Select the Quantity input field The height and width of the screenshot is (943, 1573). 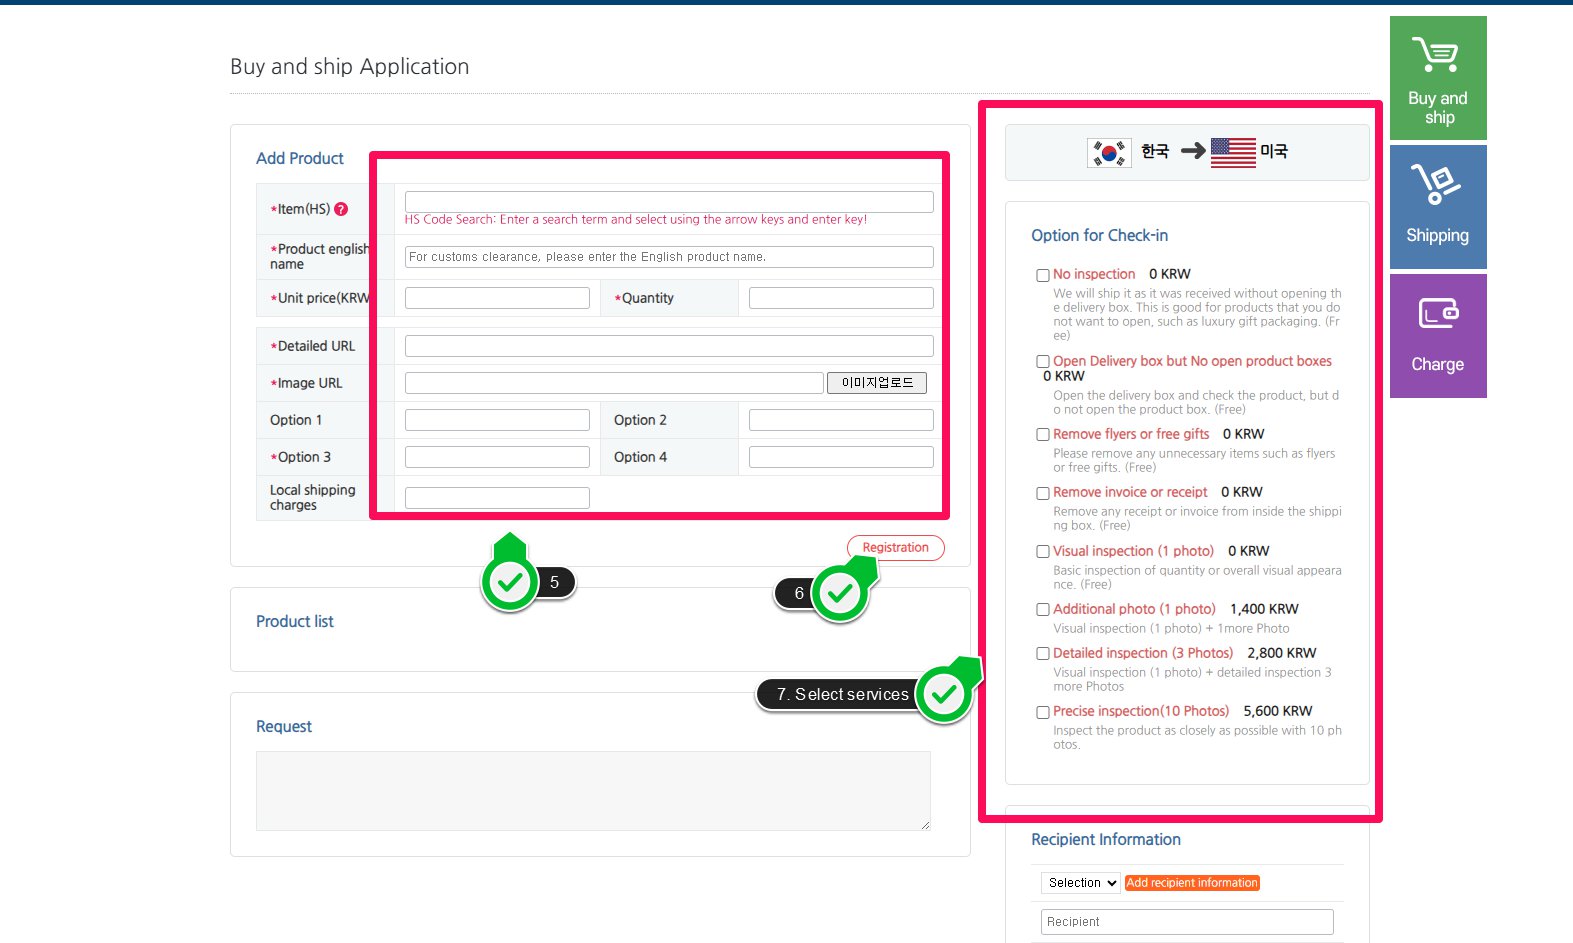pos(840,298)
